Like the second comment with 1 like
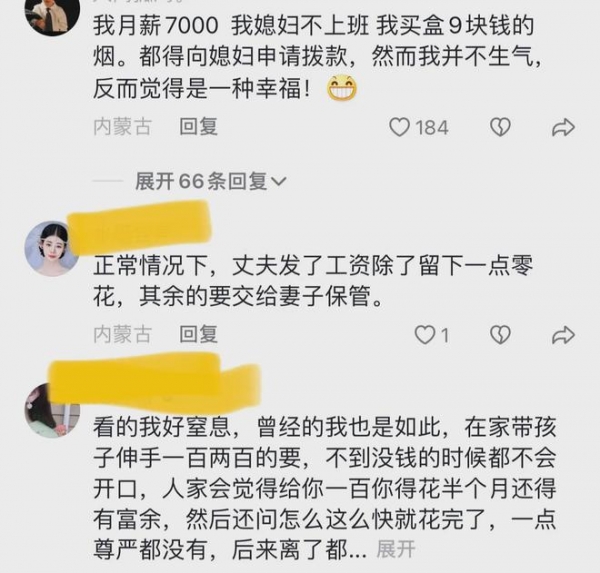This screenshot has height=573, width=600. click(x=425, y=335)
